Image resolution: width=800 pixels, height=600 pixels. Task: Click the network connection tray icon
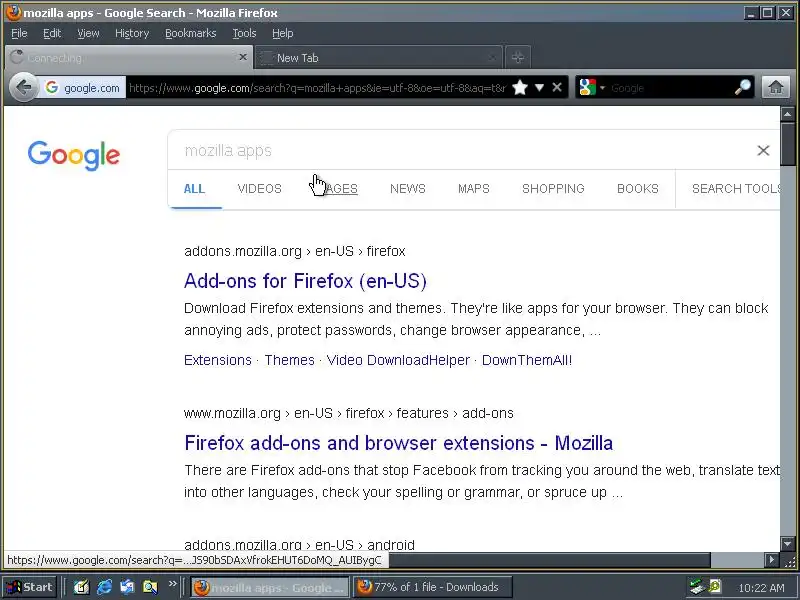[696, 587]
